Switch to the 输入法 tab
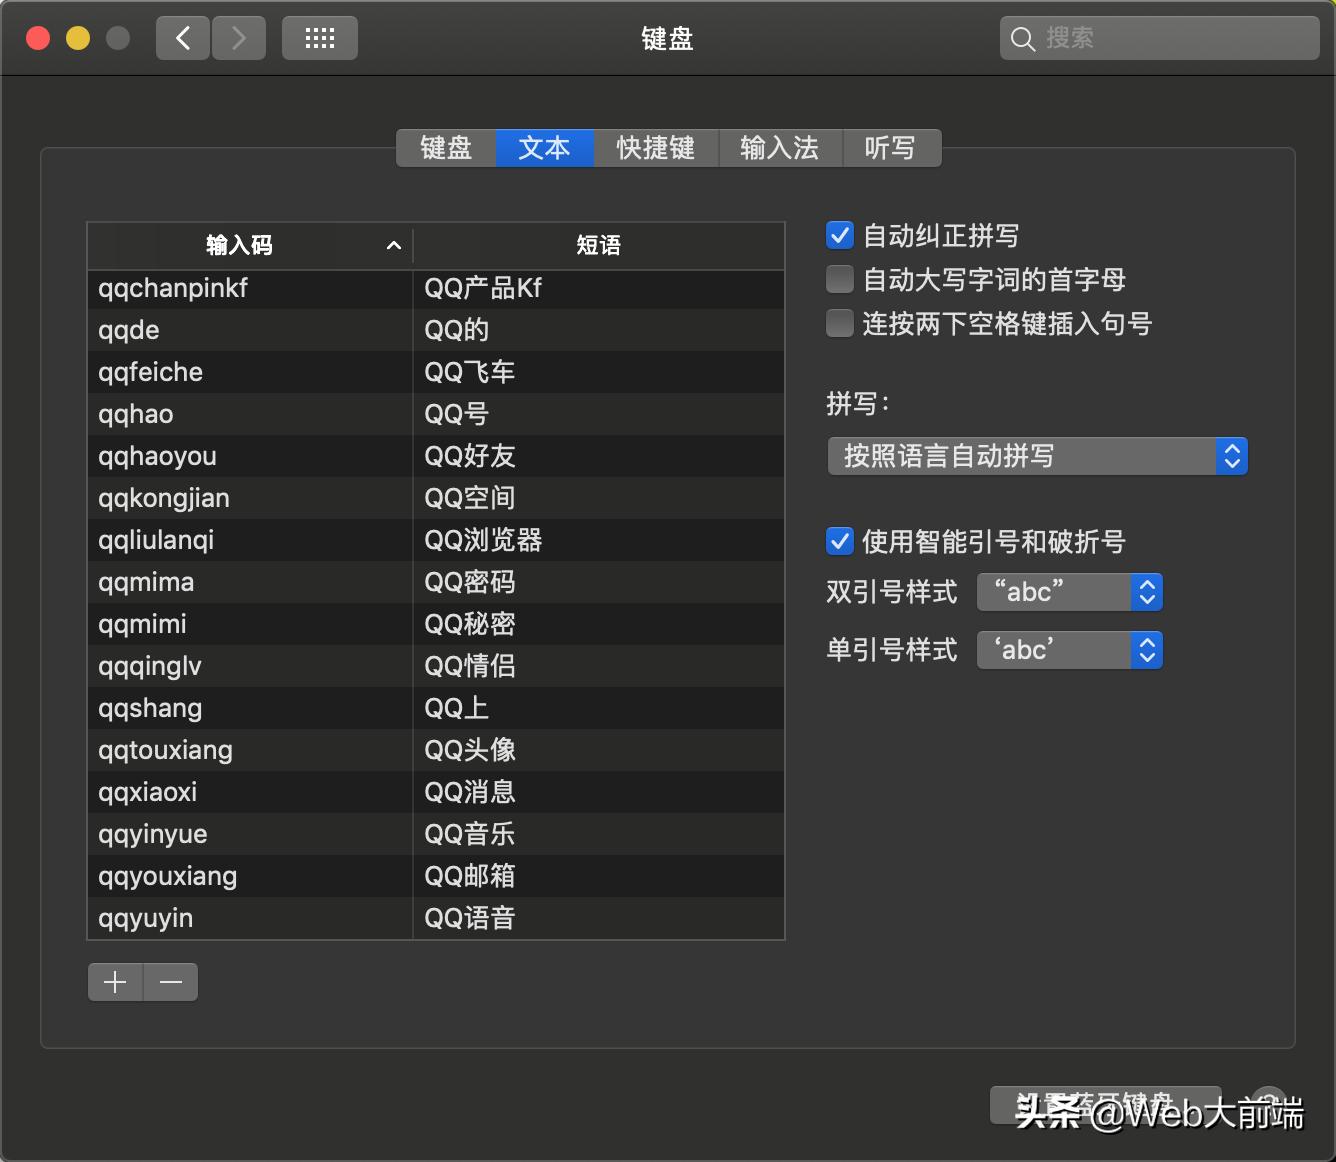Image resolution: width=1336 pixels, height=1162 pixels. point(780,148)
